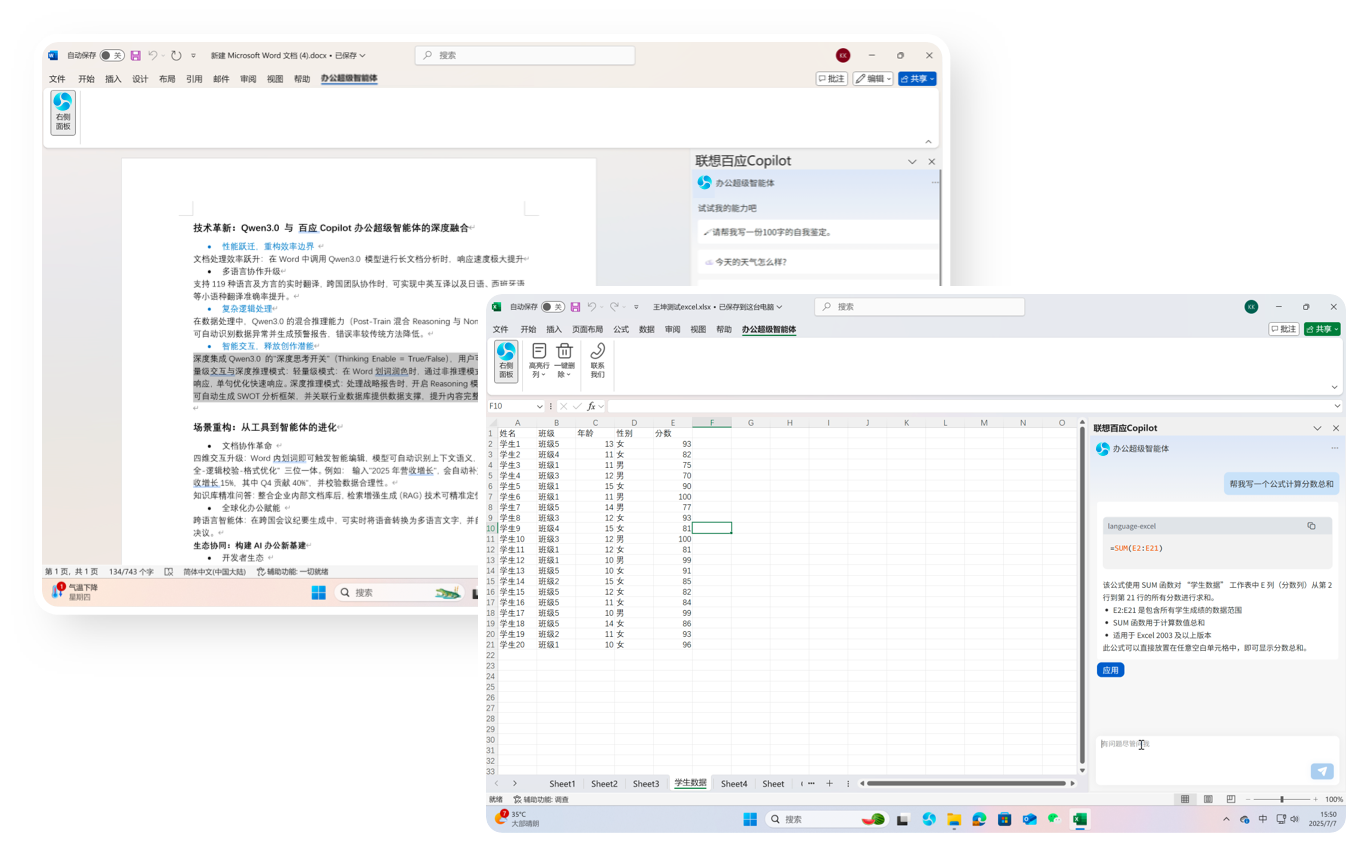The width and height of the screenshot is (1354, 842).
Task: Open the Name Box dropdown for F10
Action: [540, 406]
